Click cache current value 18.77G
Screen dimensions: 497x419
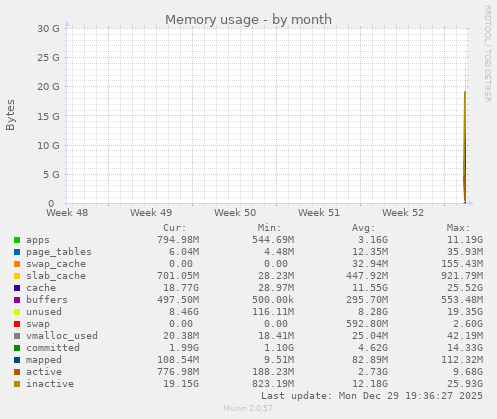coord(181,288)
